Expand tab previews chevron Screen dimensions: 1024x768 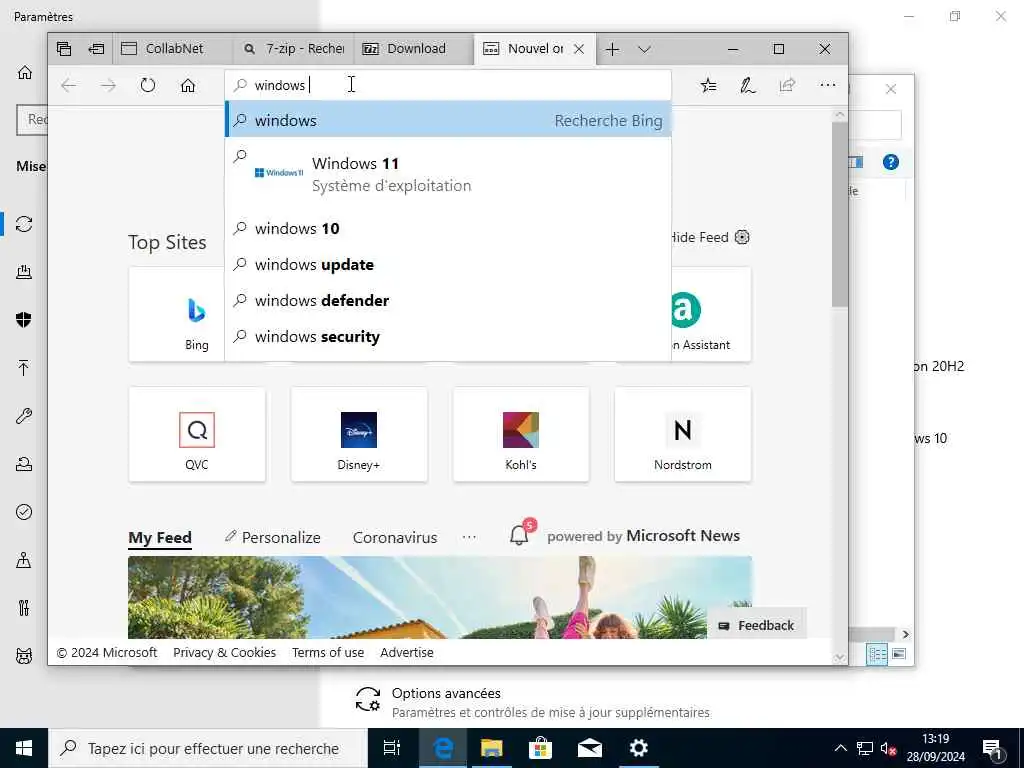(645, 49)
